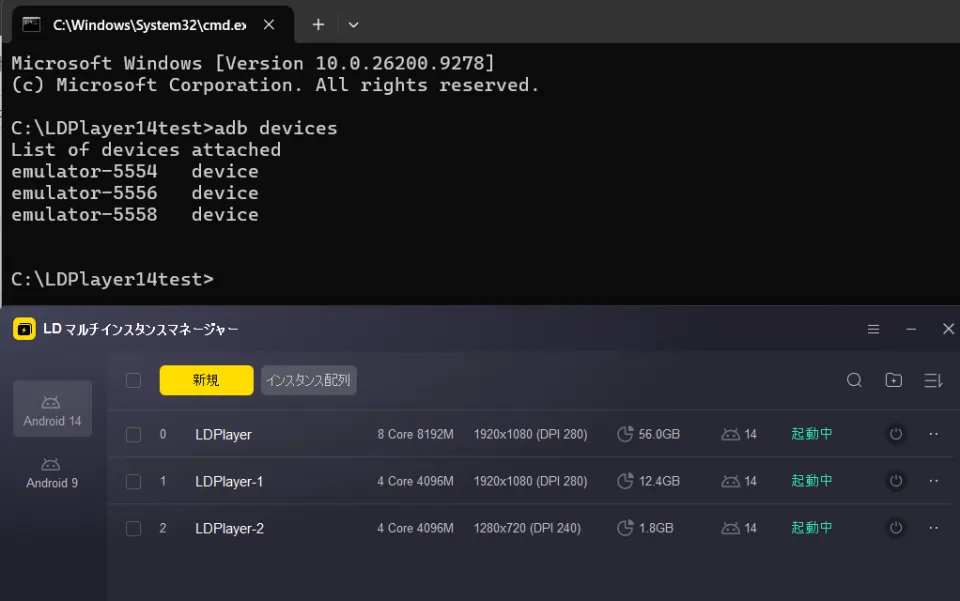Image resolution: width=960 pixels, height=601 pixels.
Task: Click the LDPlayer instance name
Action: [223, 435]
